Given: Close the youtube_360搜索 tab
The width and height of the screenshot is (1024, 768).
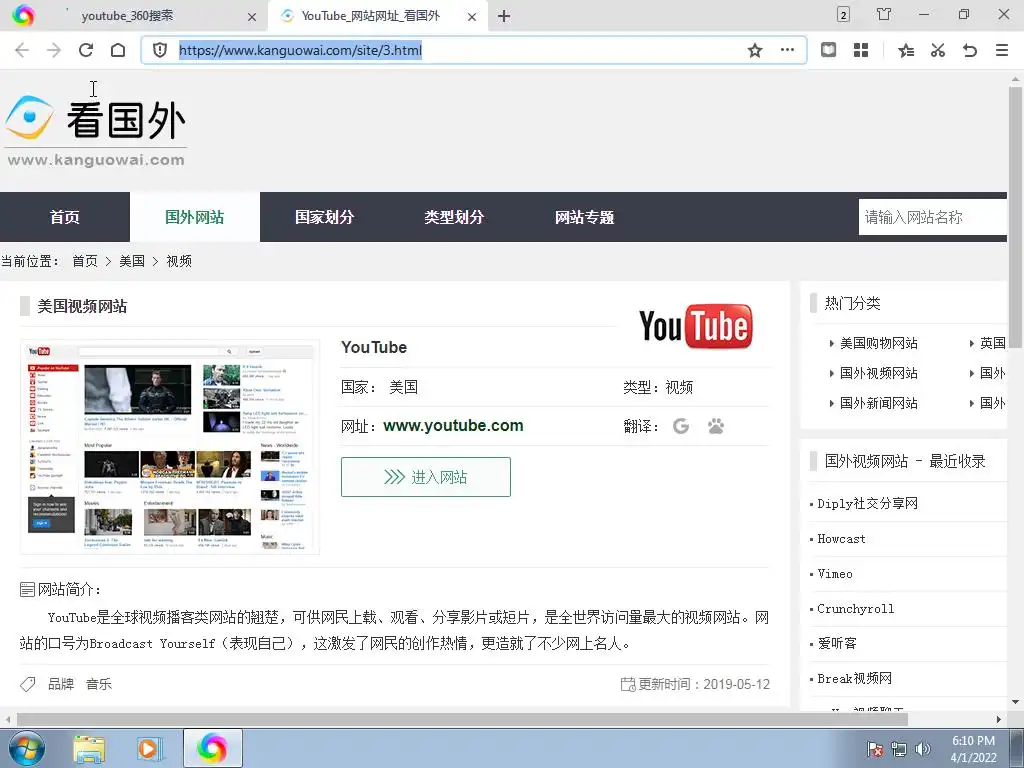Looking at the screenshot, I should click(x=252, y=17).
